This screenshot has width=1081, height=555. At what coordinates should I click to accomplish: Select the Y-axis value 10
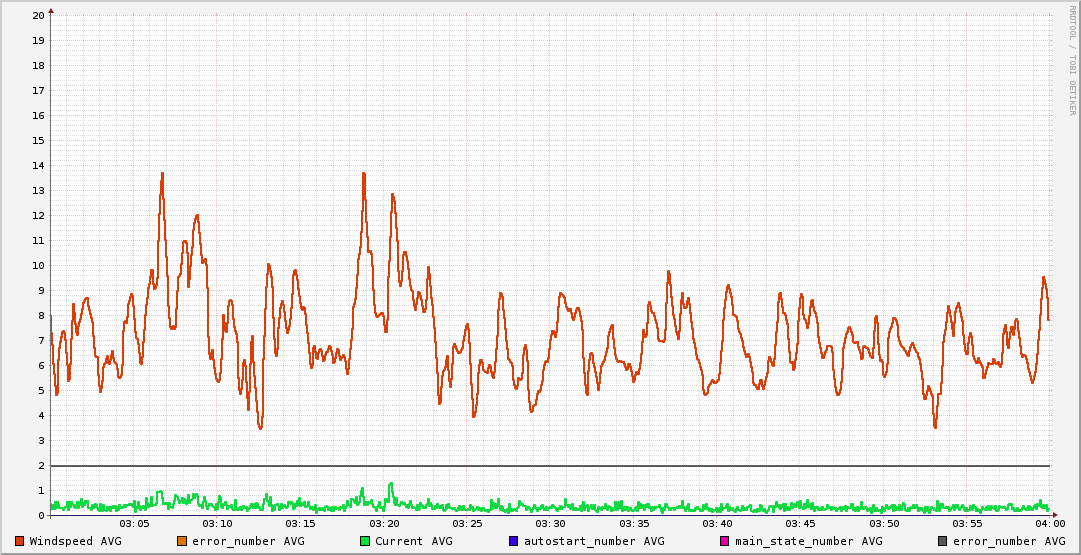[38, 266]
